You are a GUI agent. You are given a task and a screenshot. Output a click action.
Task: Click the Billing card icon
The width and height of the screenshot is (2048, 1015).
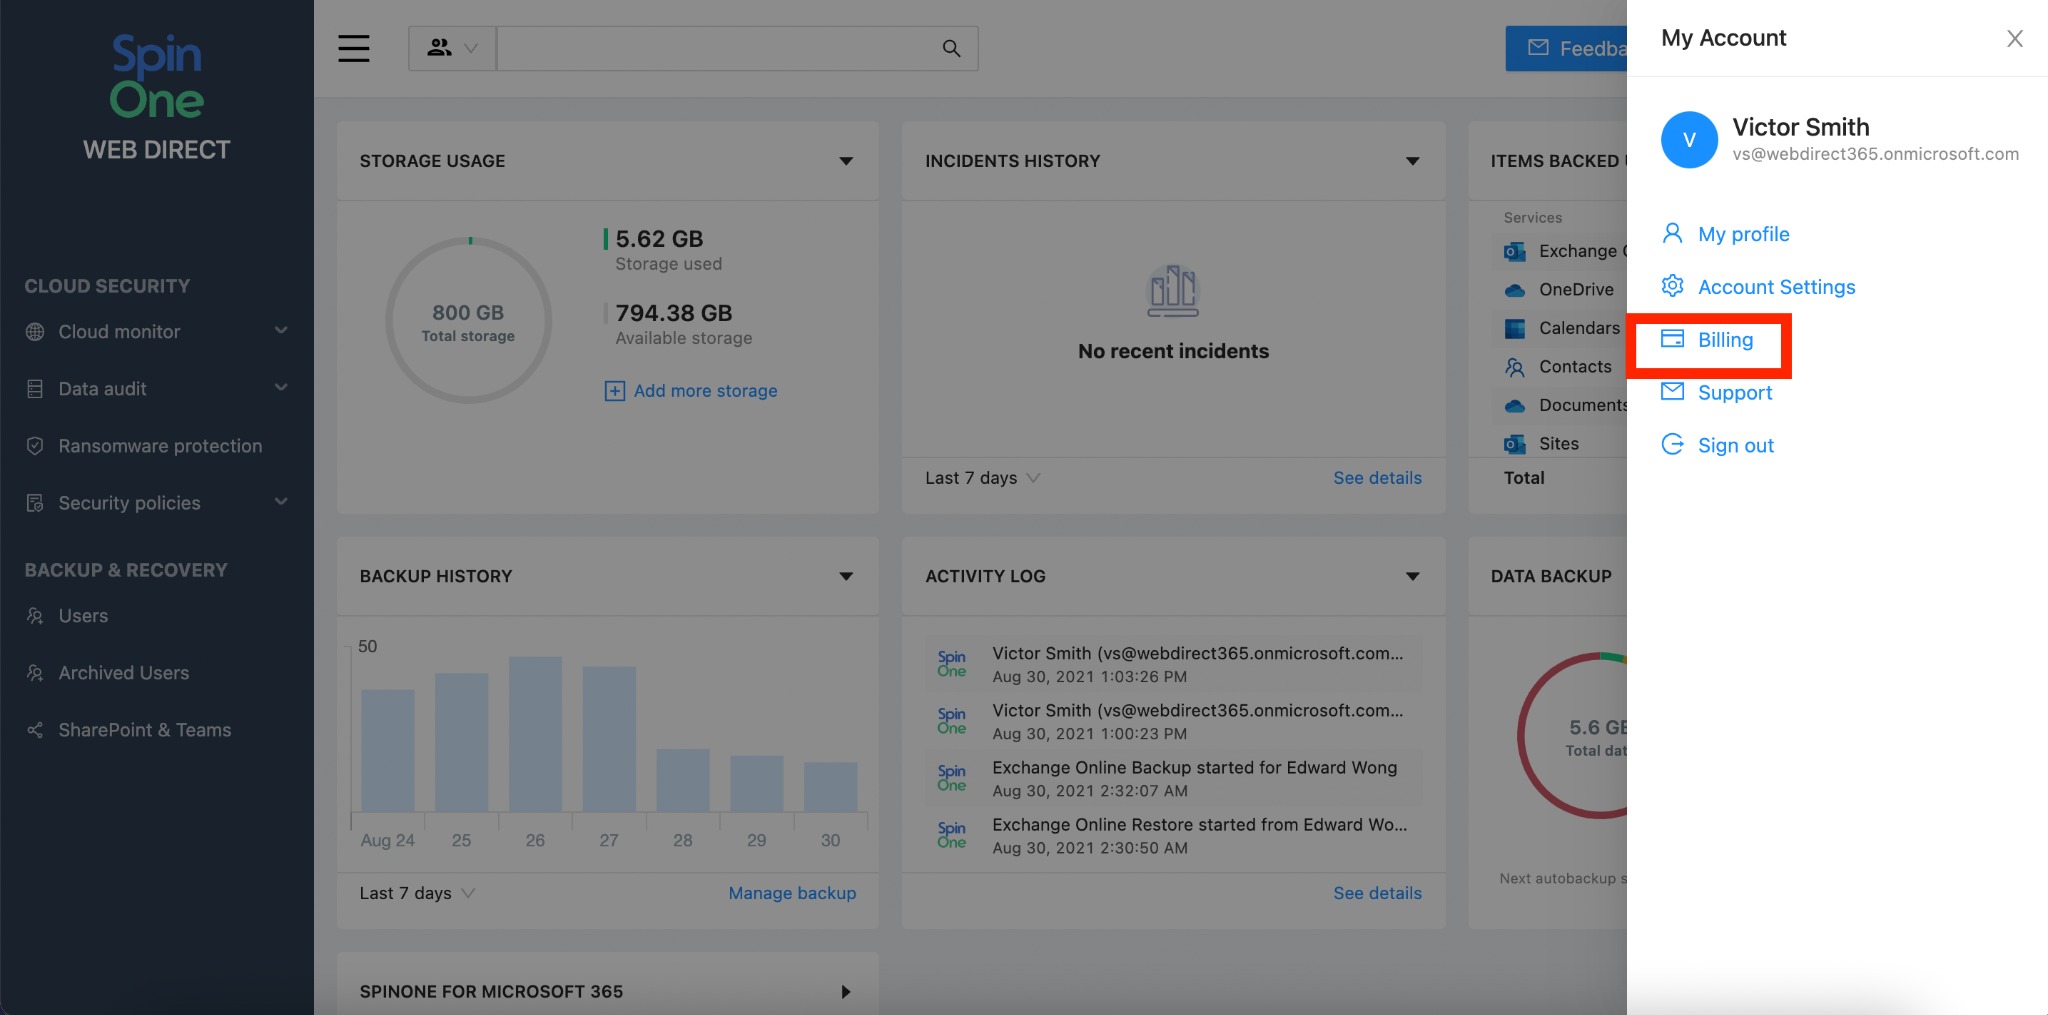click(1672, 339)
